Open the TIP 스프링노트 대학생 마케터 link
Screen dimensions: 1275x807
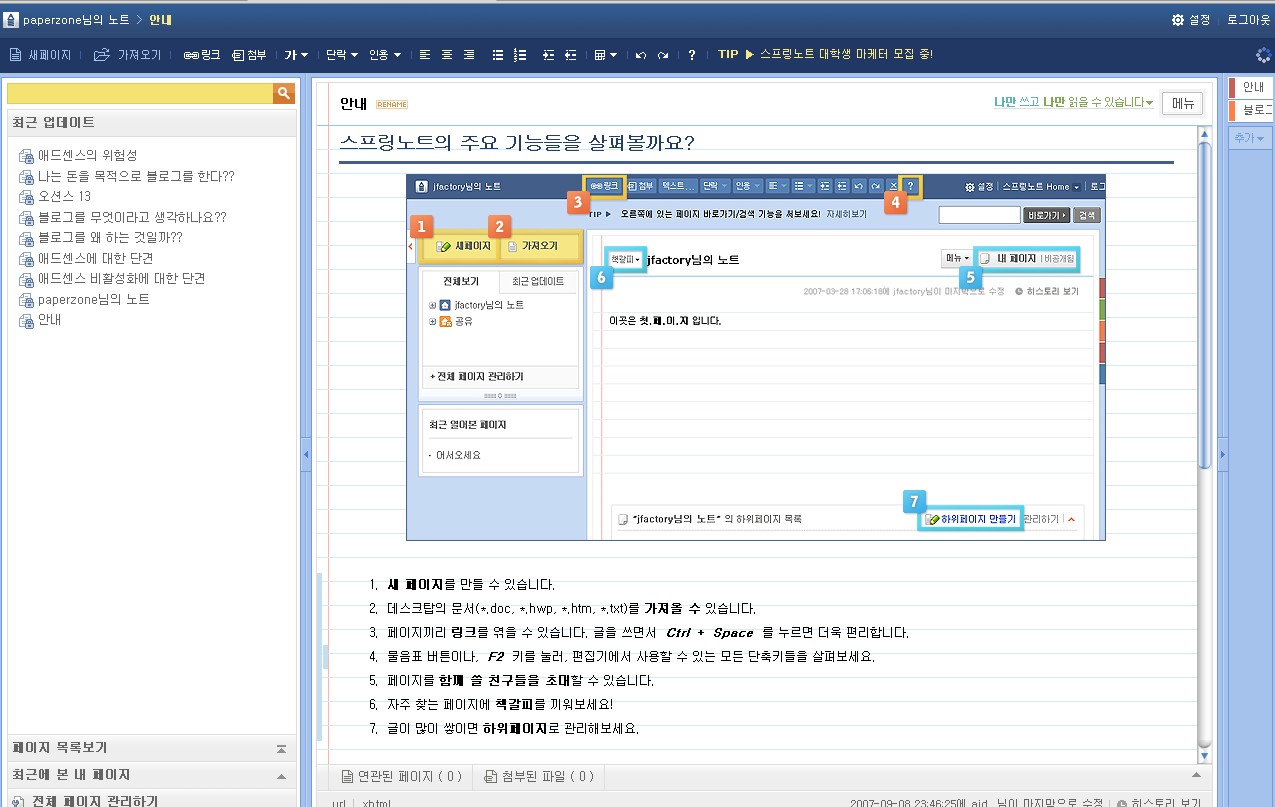point(825,55)
